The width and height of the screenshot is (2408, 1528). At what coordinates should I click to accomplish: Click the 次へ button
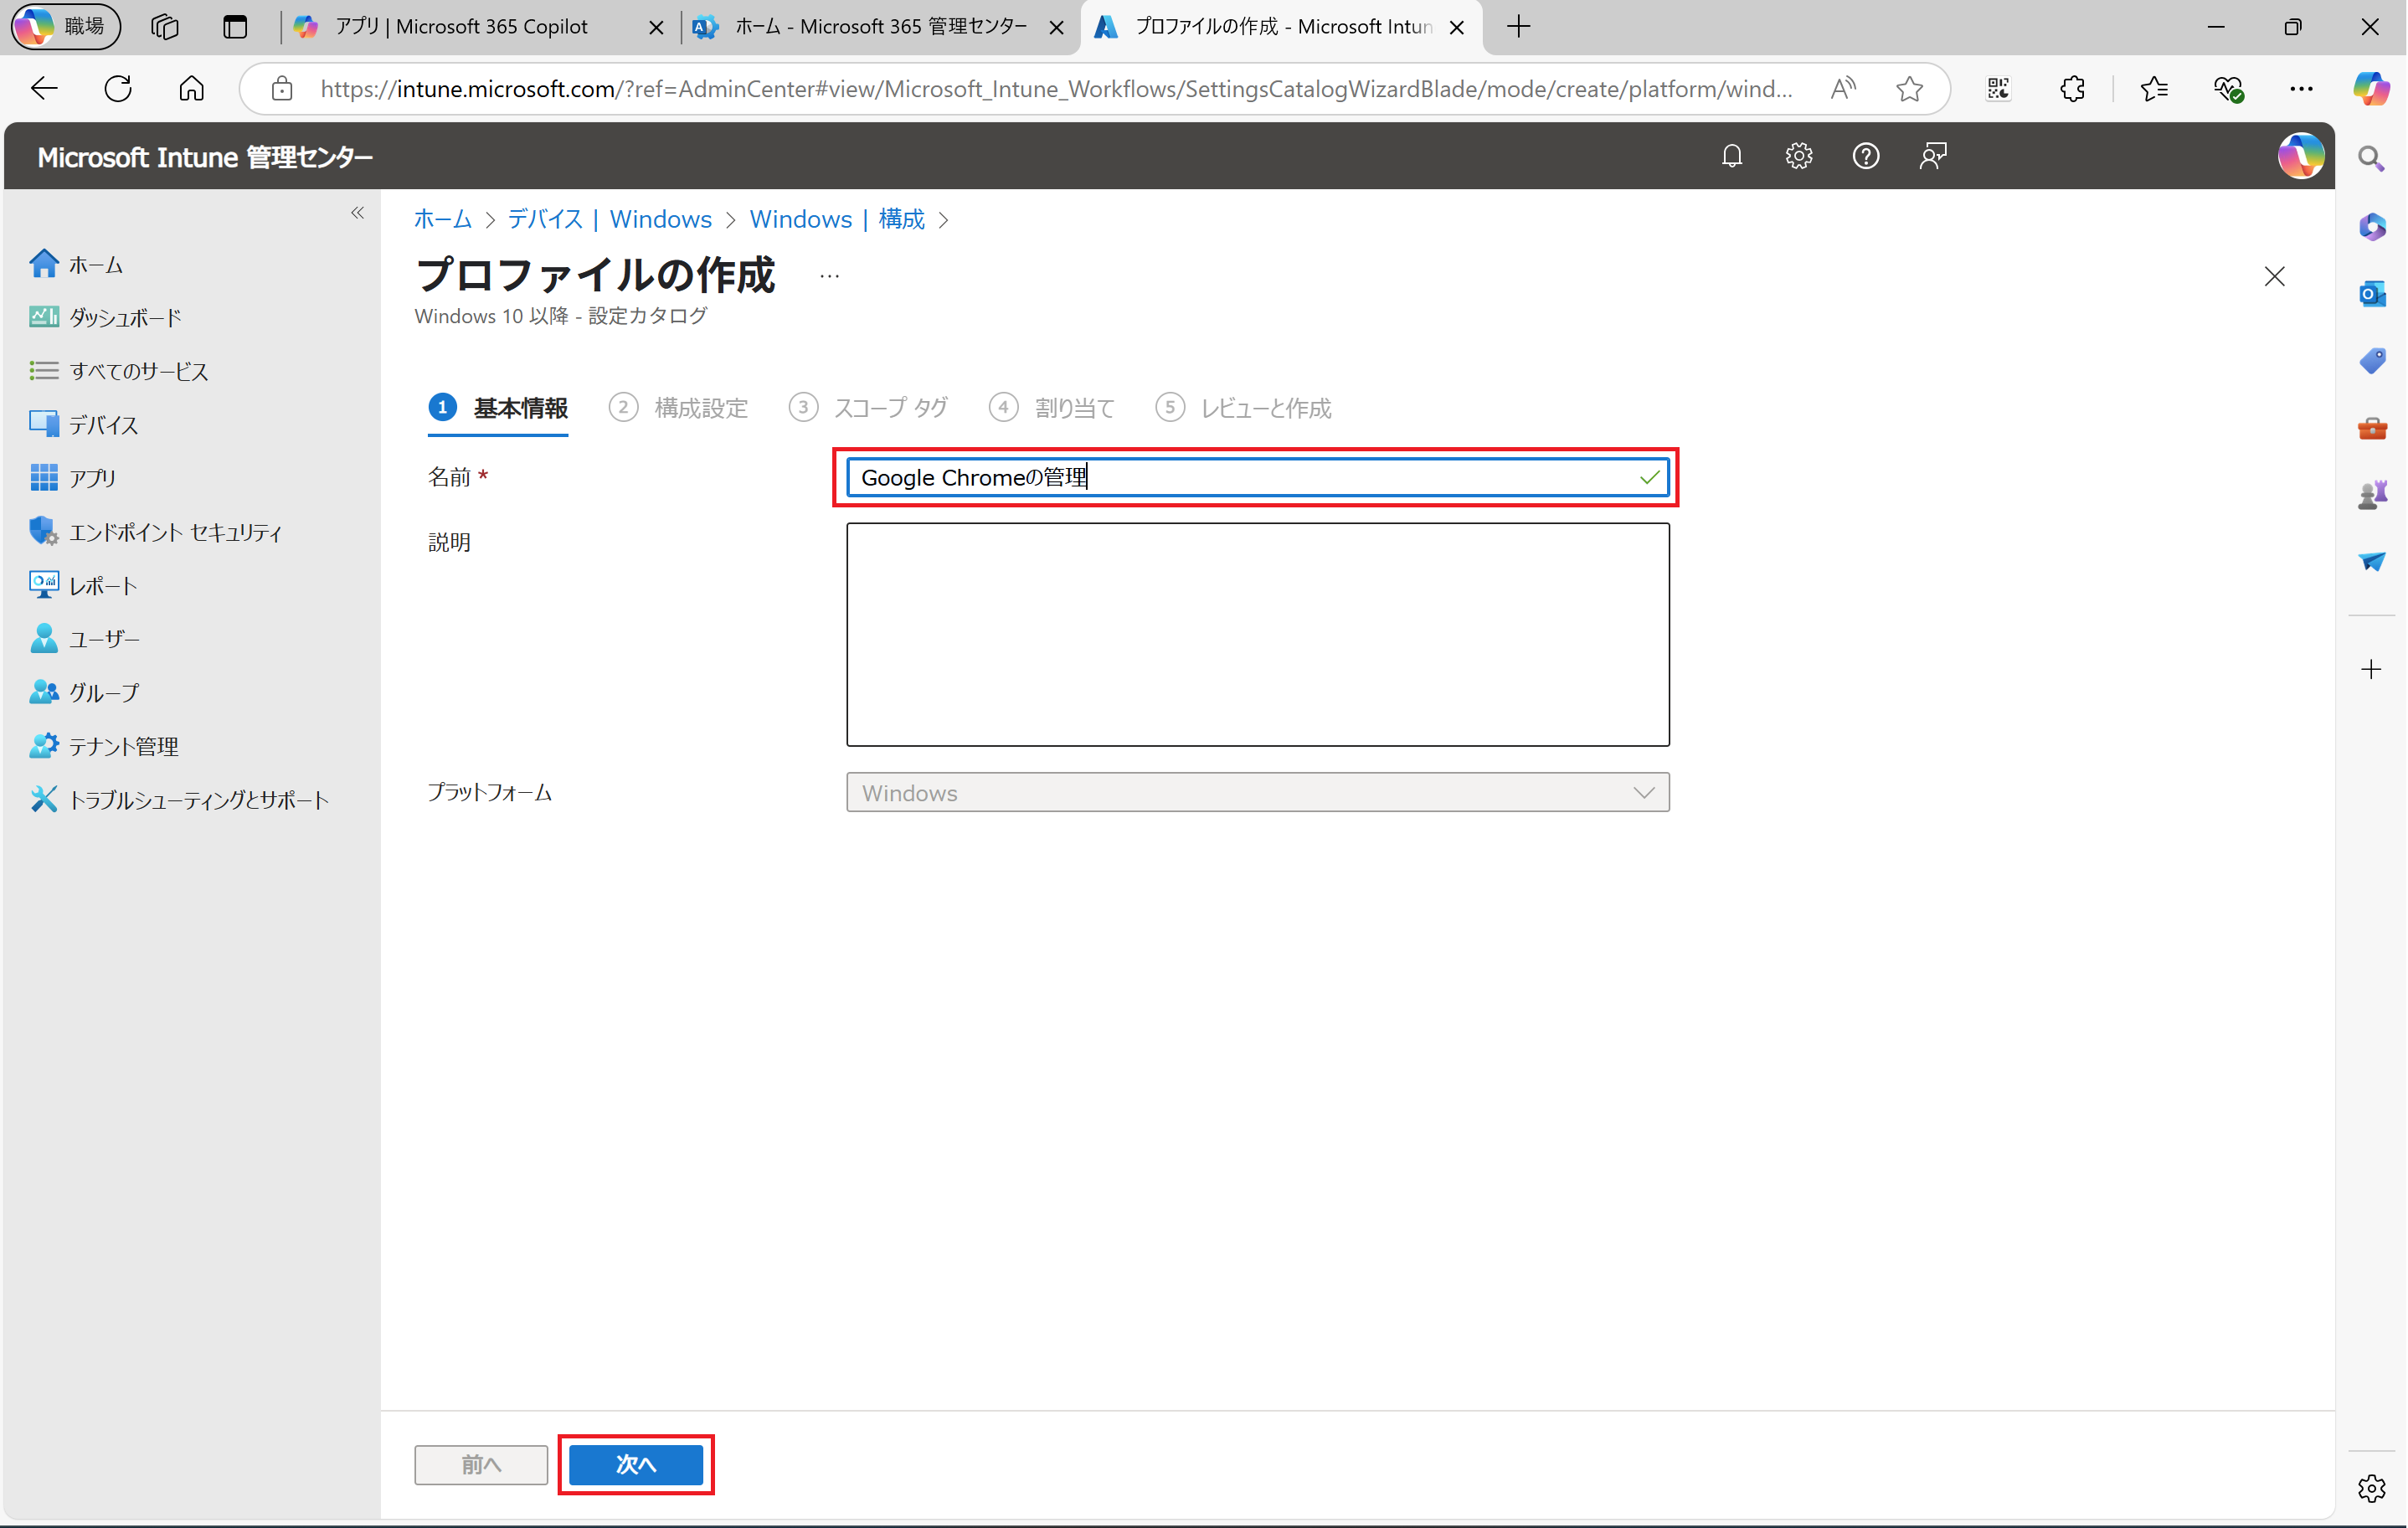coord(636,1465)
